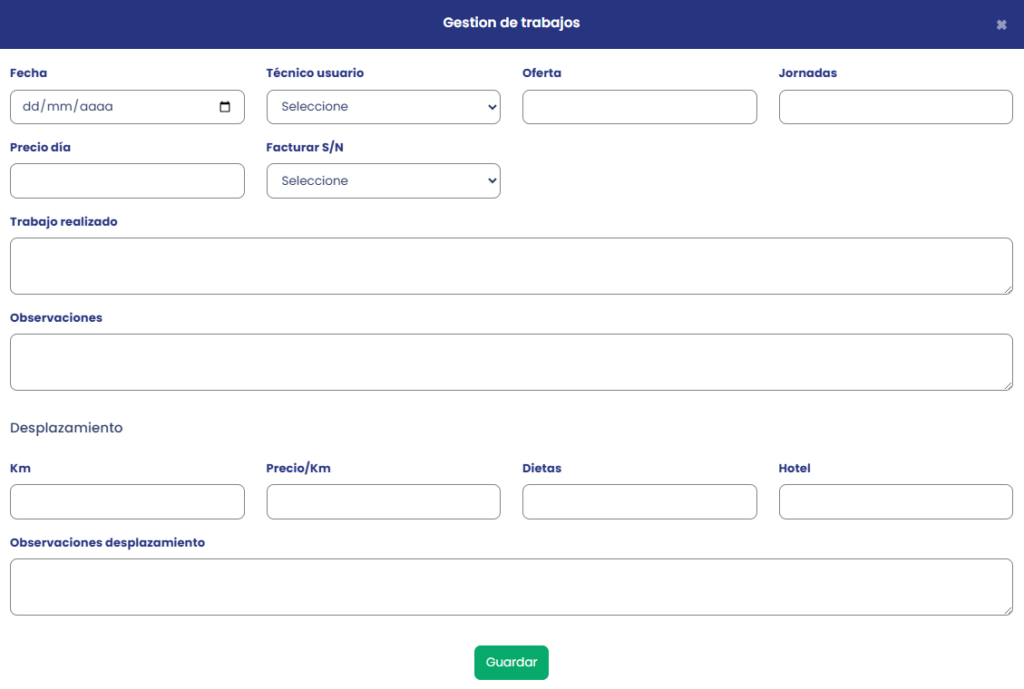Click the Observaciones desplazamiento text area

511,587
